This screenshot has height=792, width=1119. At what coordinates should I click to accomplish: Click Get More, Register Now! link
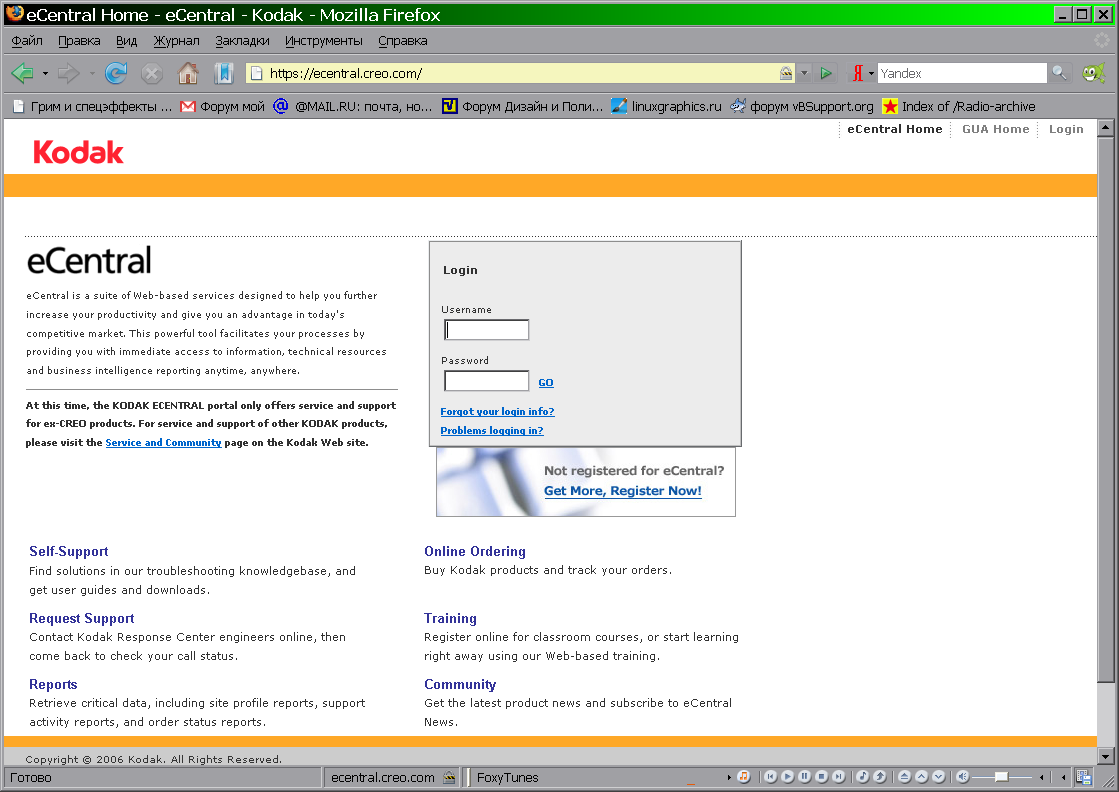pos(623,491)
